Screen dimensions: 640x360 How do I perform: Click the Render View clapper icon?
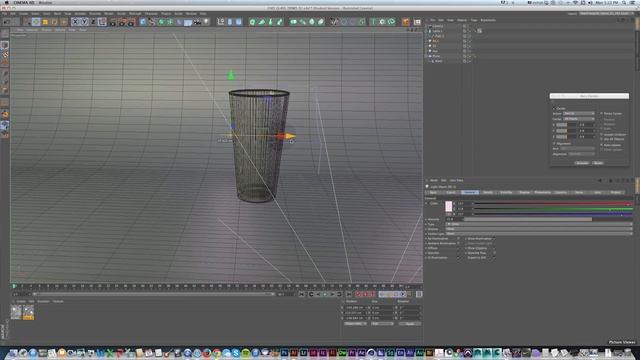[113, 22]
